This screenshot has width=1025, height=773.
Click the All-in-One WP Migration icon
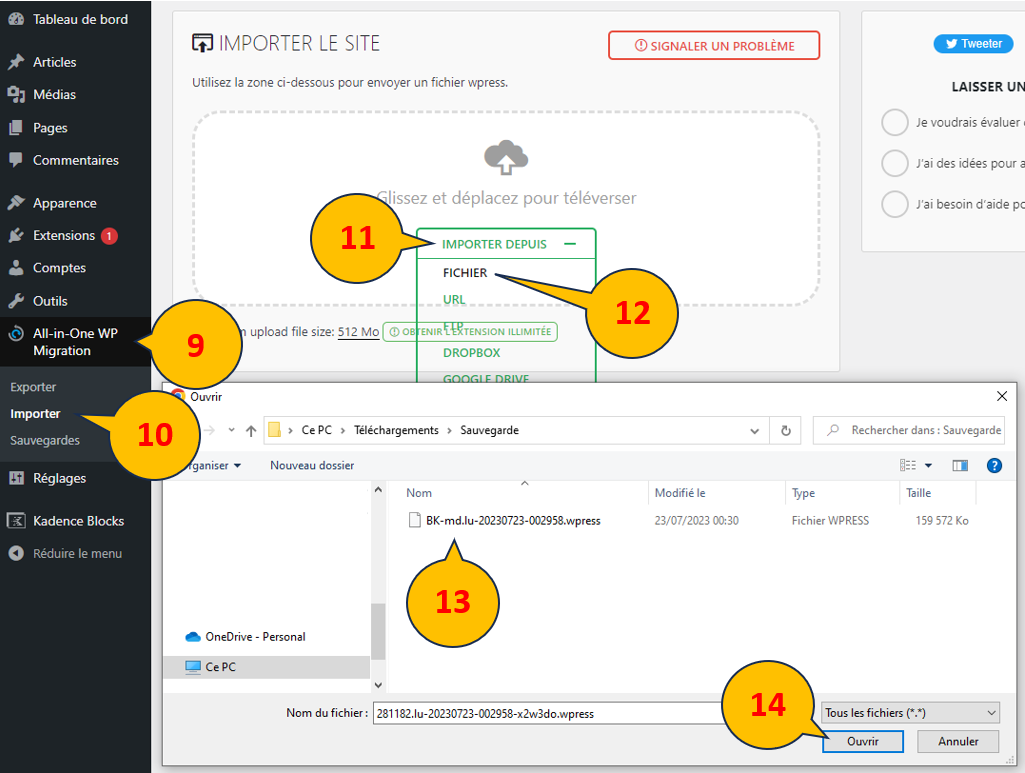16,334
